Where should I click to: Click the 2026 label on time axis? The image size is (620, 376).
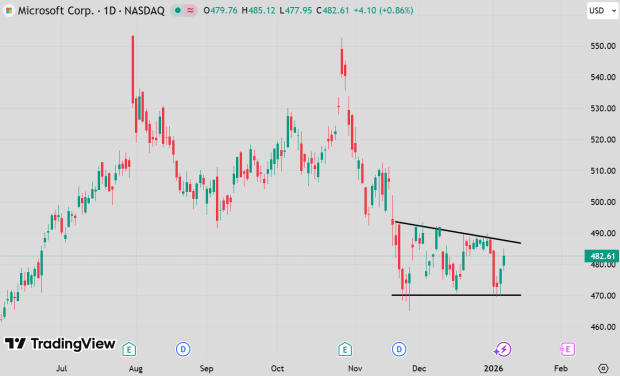[493, 368]
